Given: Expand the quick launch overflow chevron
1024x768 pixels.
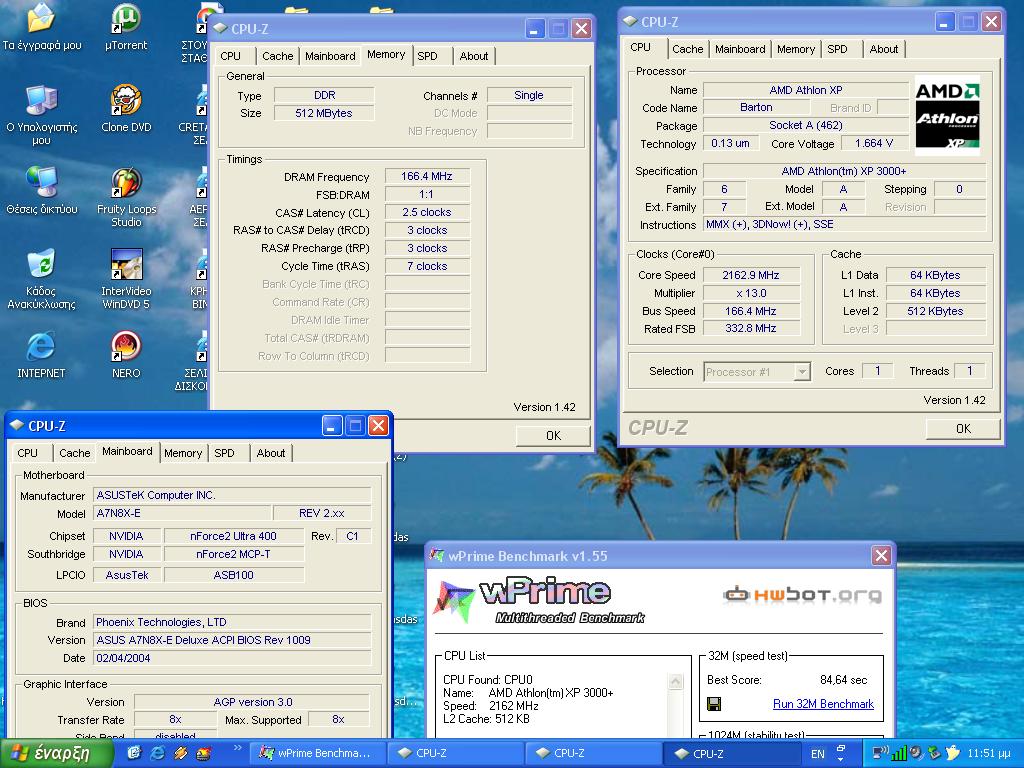Looking at the screenshot, I should point(237,748).
